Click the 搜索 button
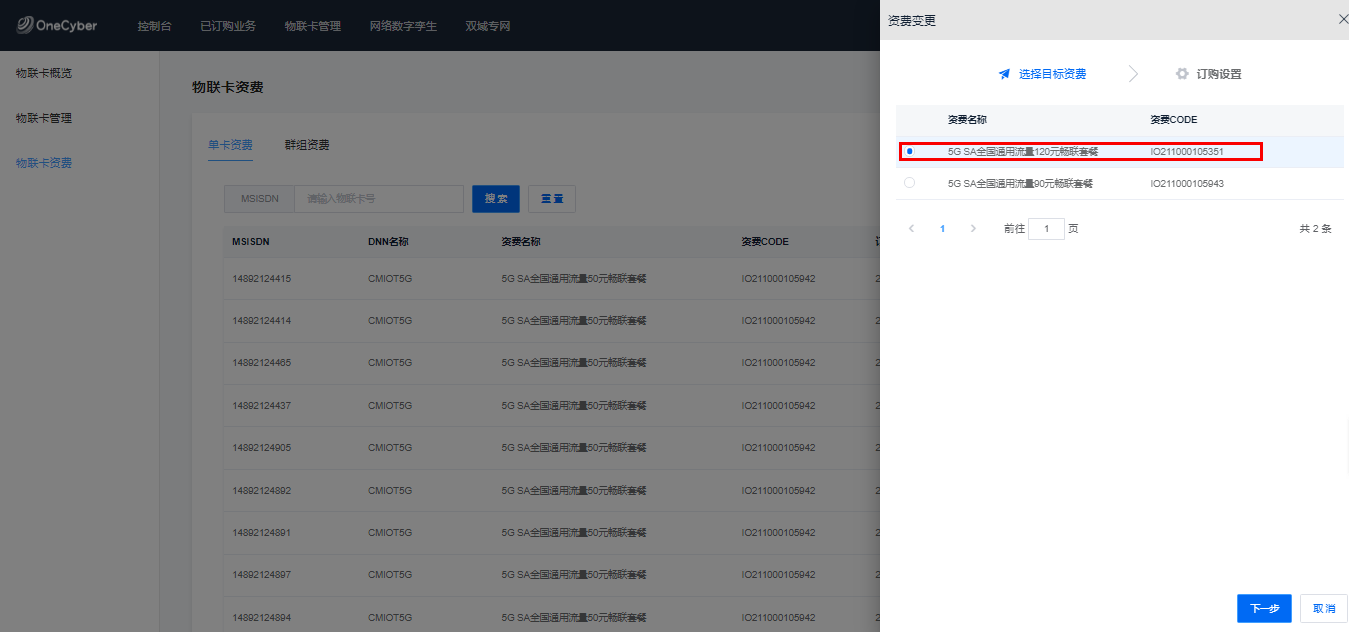Image resolution: width=1349 pixels, height=632 pixels. click(495, 199)
